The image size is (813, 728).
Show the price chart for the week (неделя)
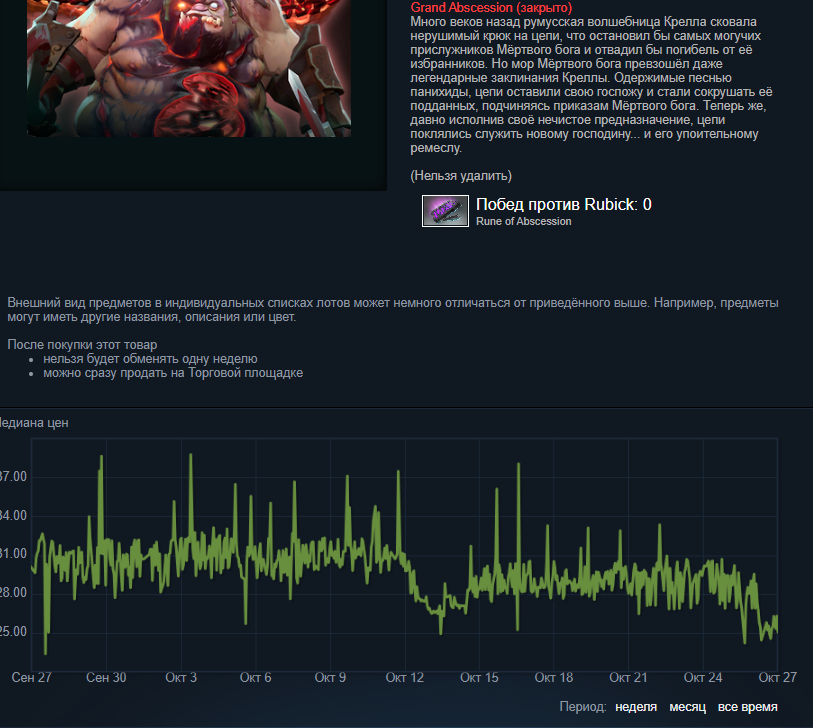point(636,707)
